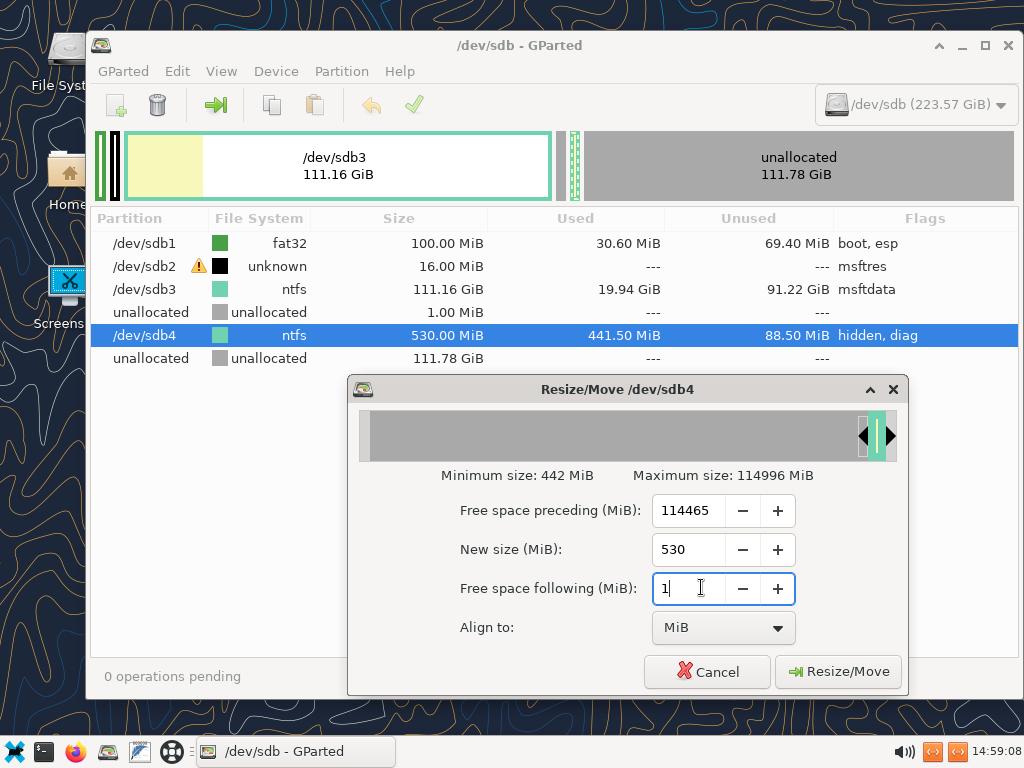Click the delete partition trash icon
1024x768 pixels.
pyautogui.click(x=157, y=105)
